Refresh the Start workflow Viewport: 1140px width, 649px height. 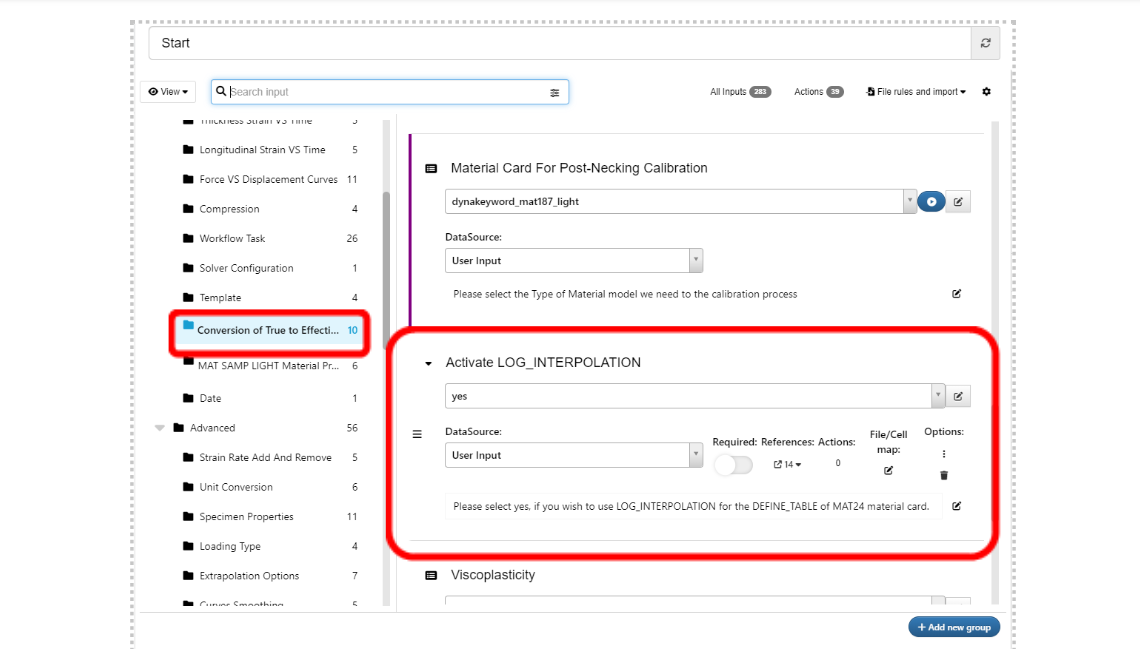point(984,43)
